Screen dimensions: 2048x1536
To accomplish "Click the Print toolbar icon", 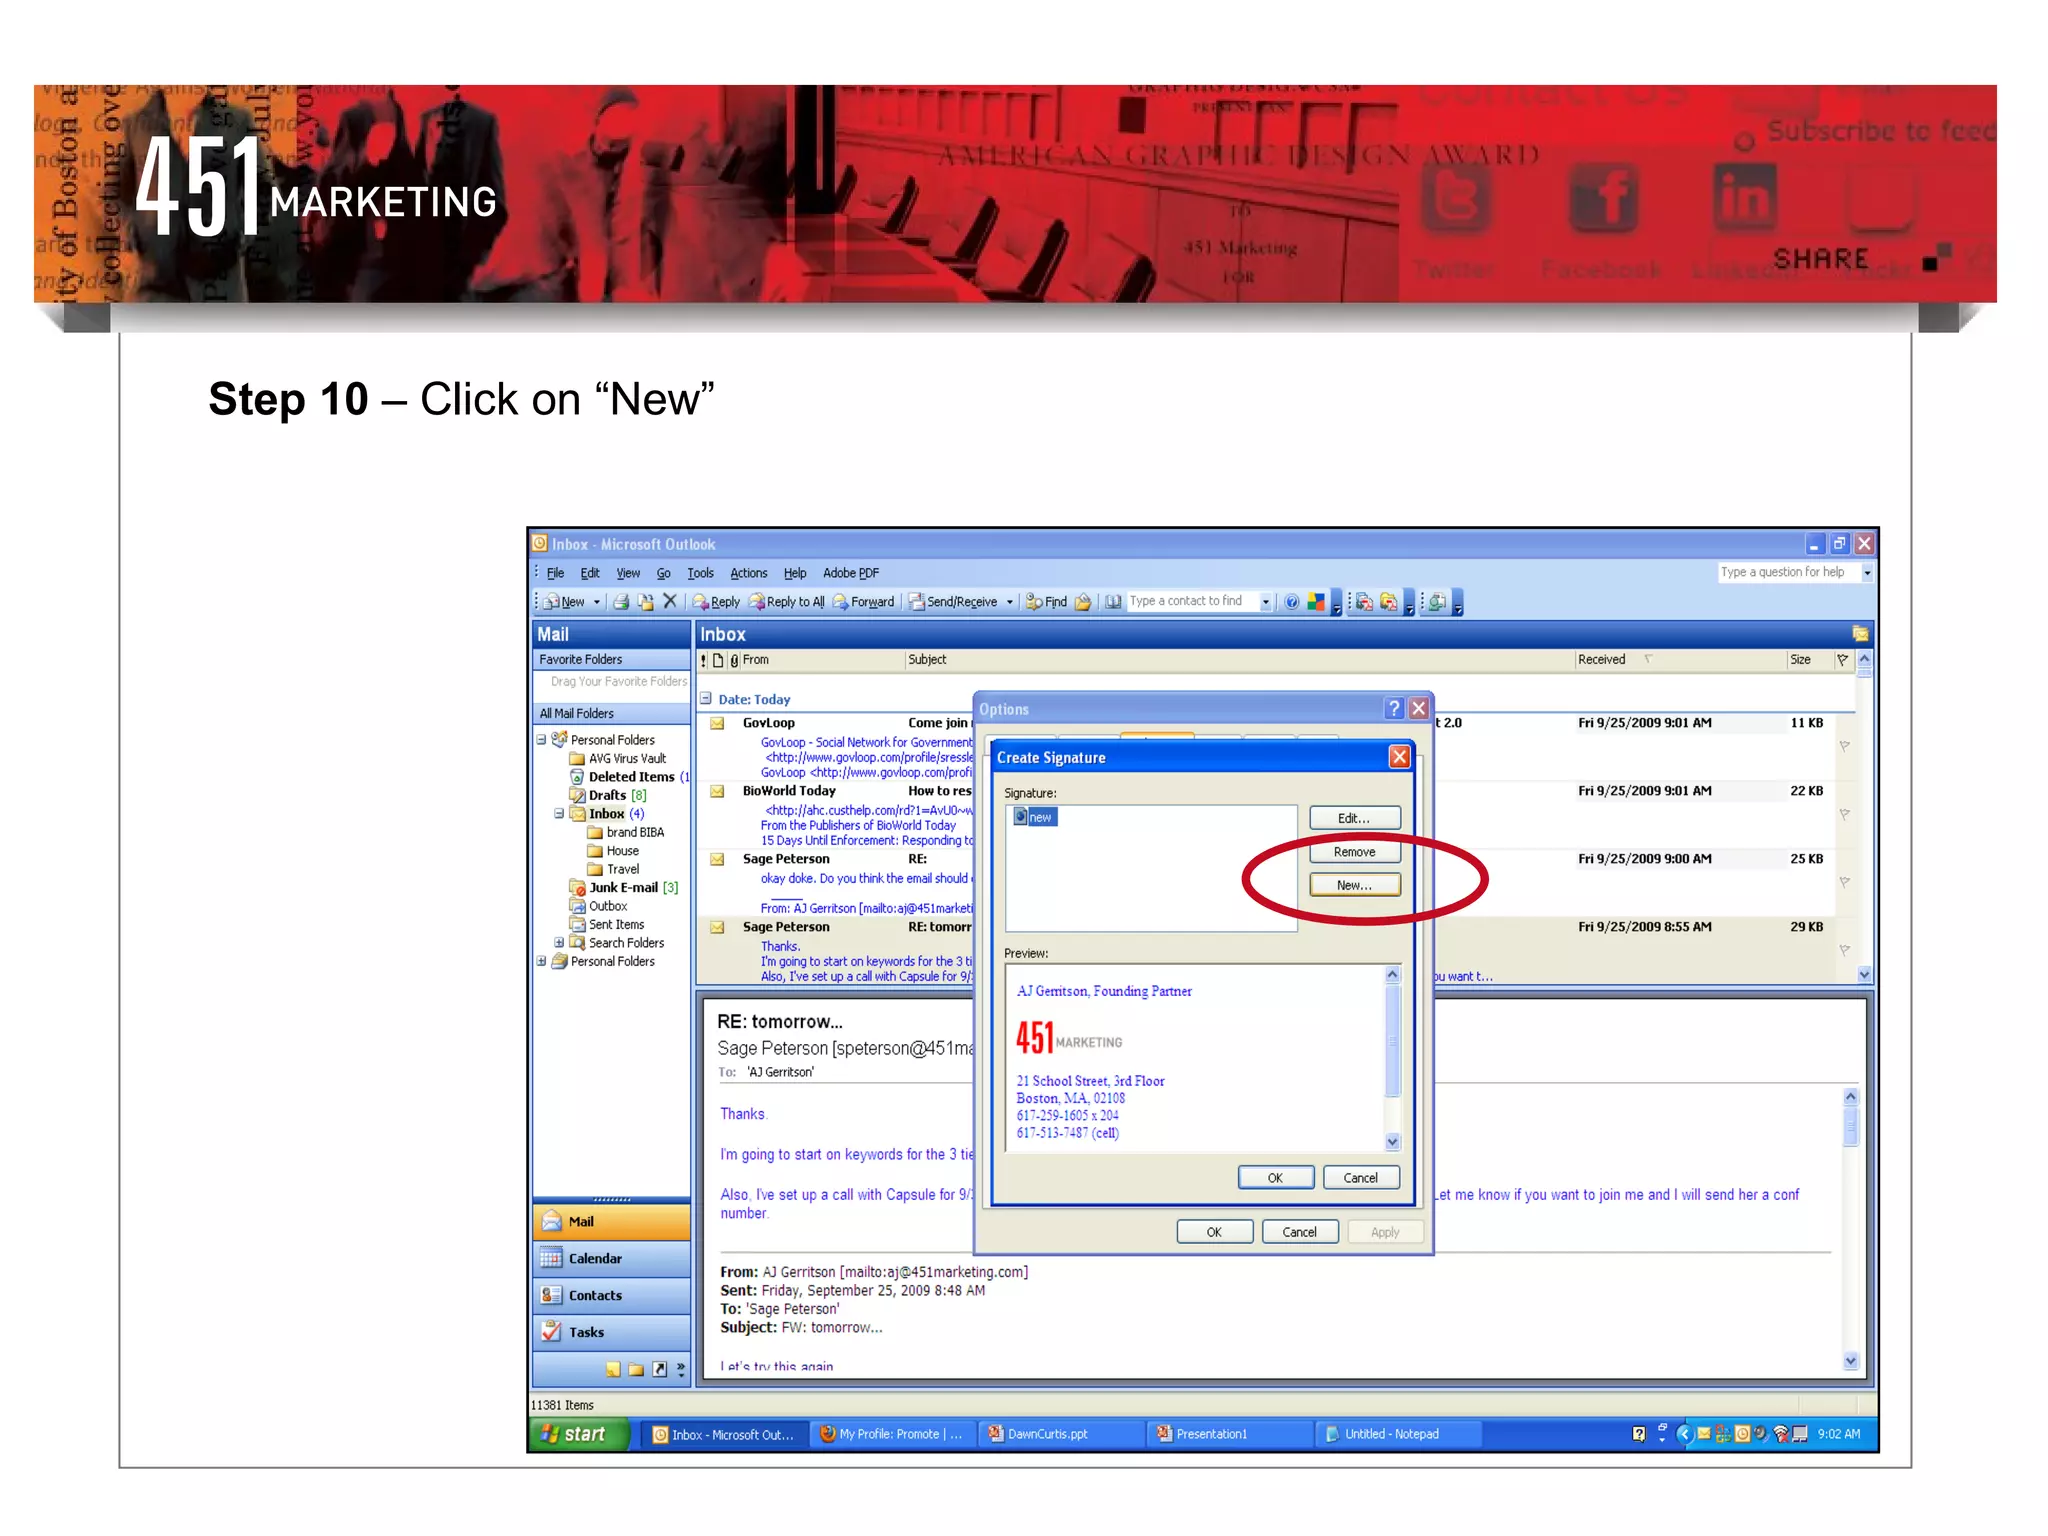I will (x=621, y=602).
